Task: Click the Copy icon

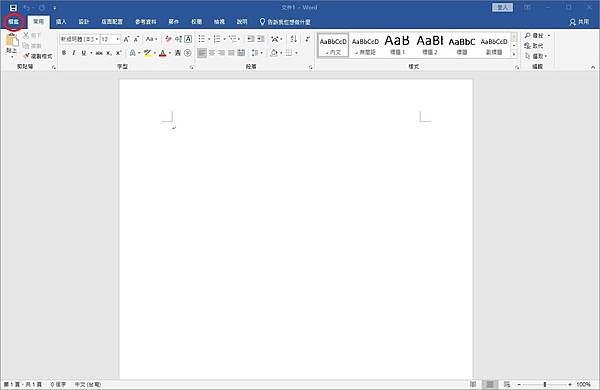Action: [26, 46]
